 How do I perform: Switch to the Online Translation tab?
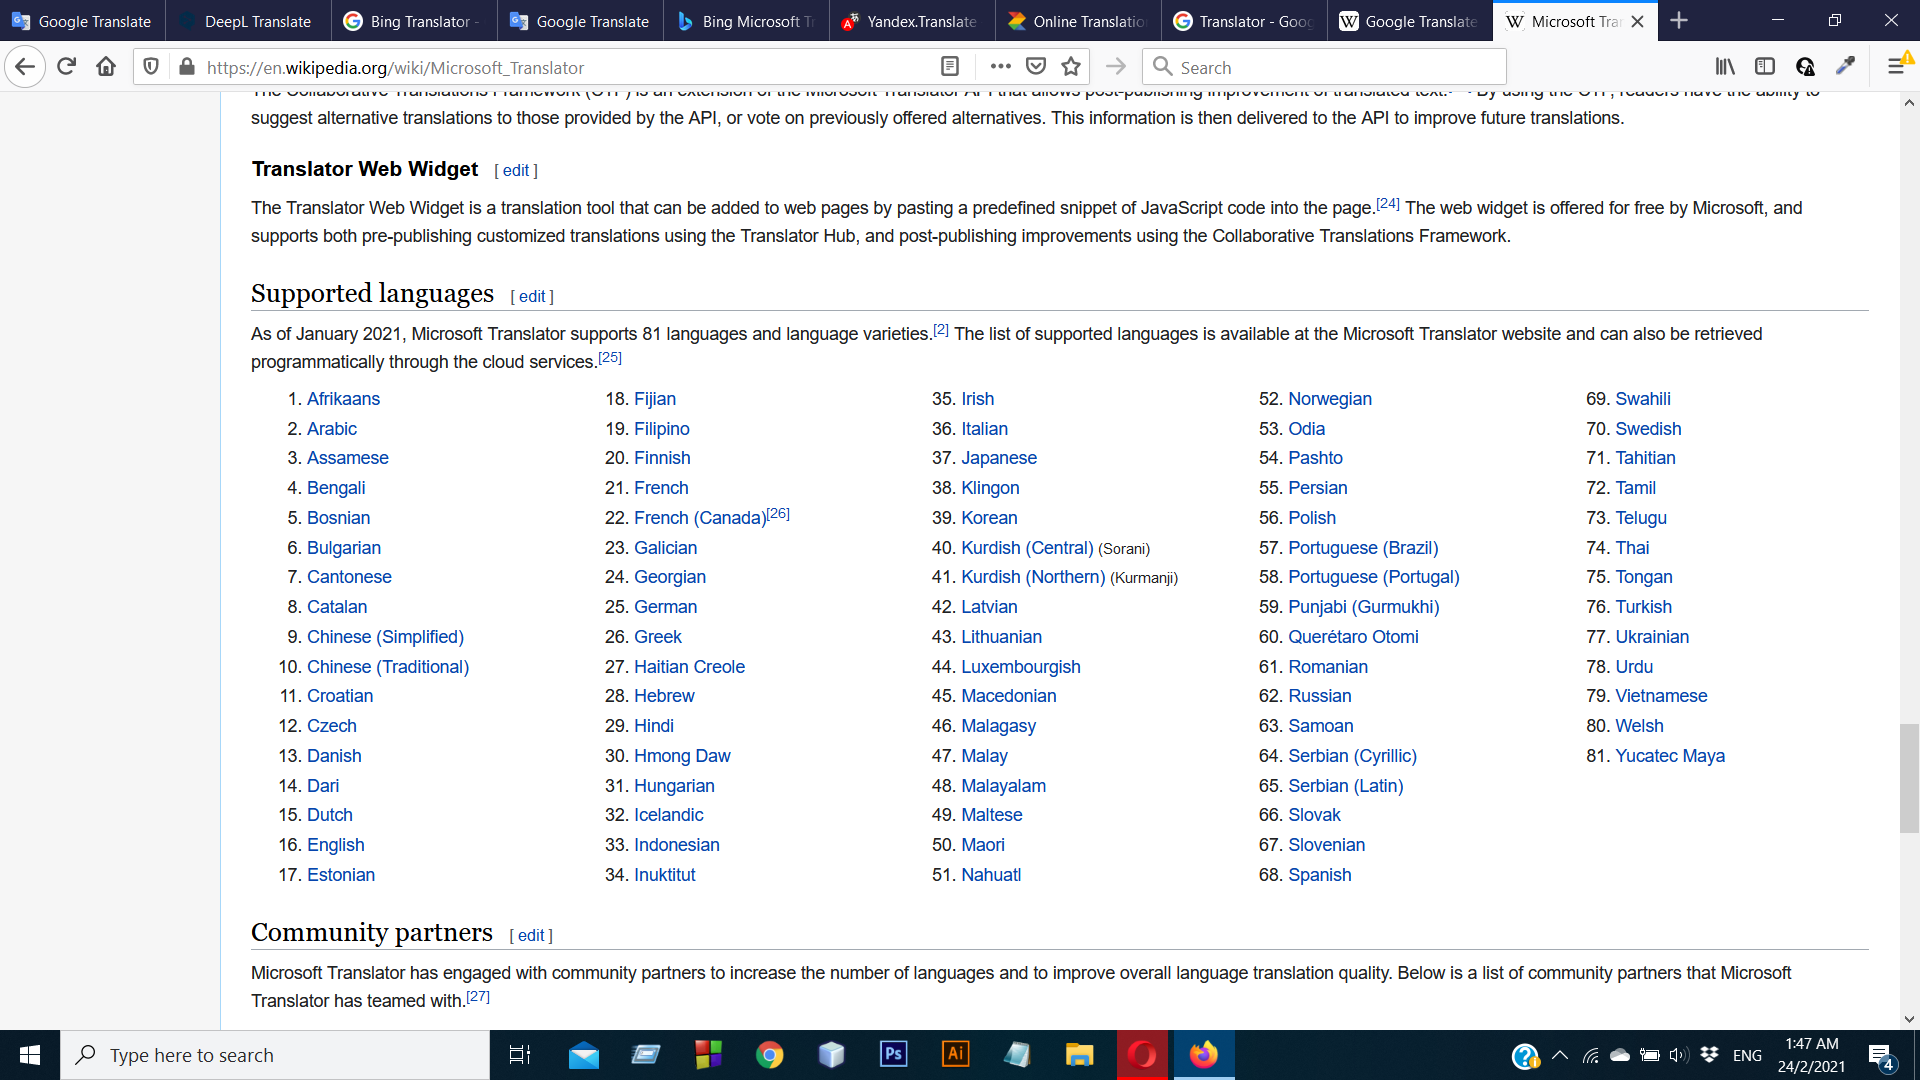tap(1078, 21)
